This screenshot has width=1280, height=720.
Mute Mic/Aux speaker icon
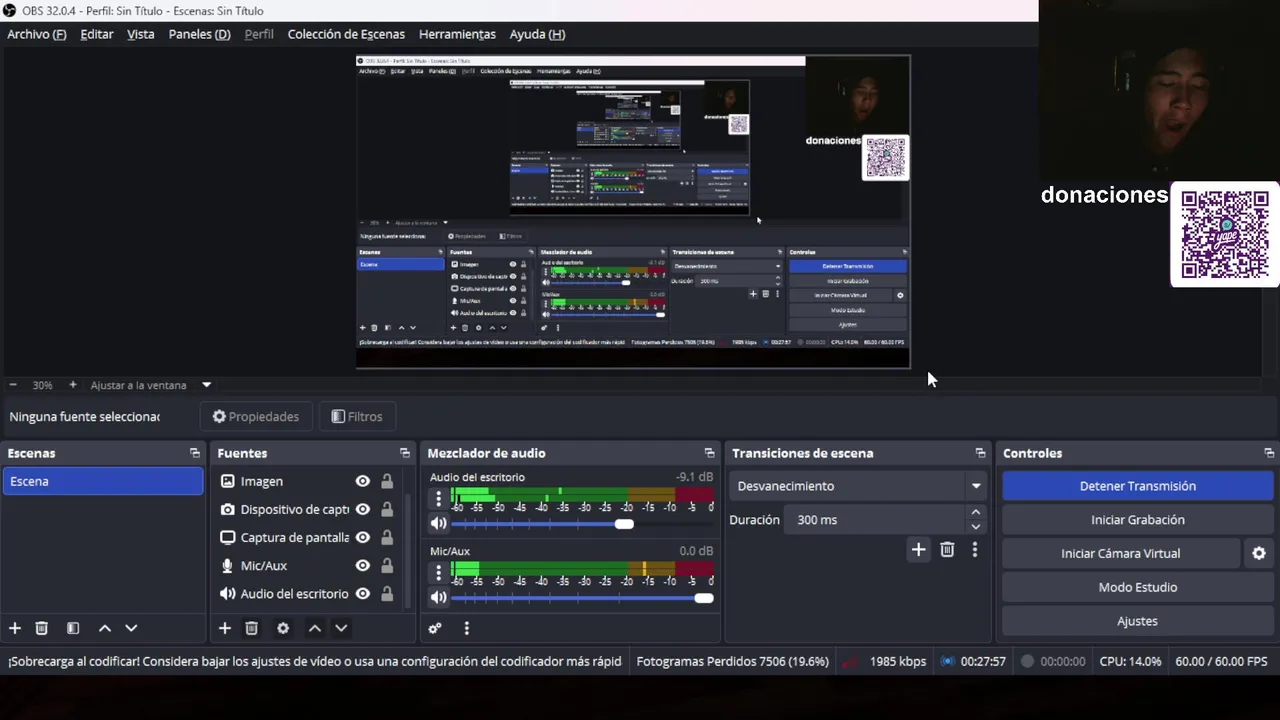point(438,597)
